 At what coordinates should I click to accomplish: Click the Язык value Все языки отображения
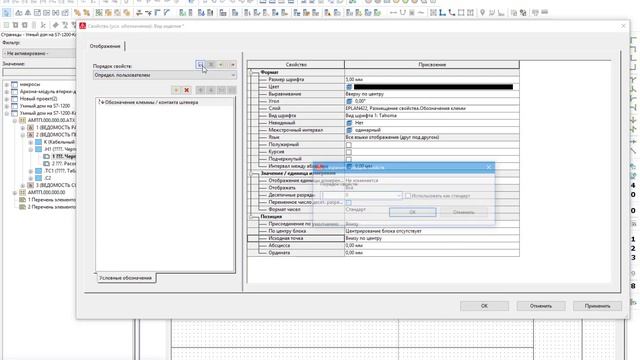click(x=432, y=138)
